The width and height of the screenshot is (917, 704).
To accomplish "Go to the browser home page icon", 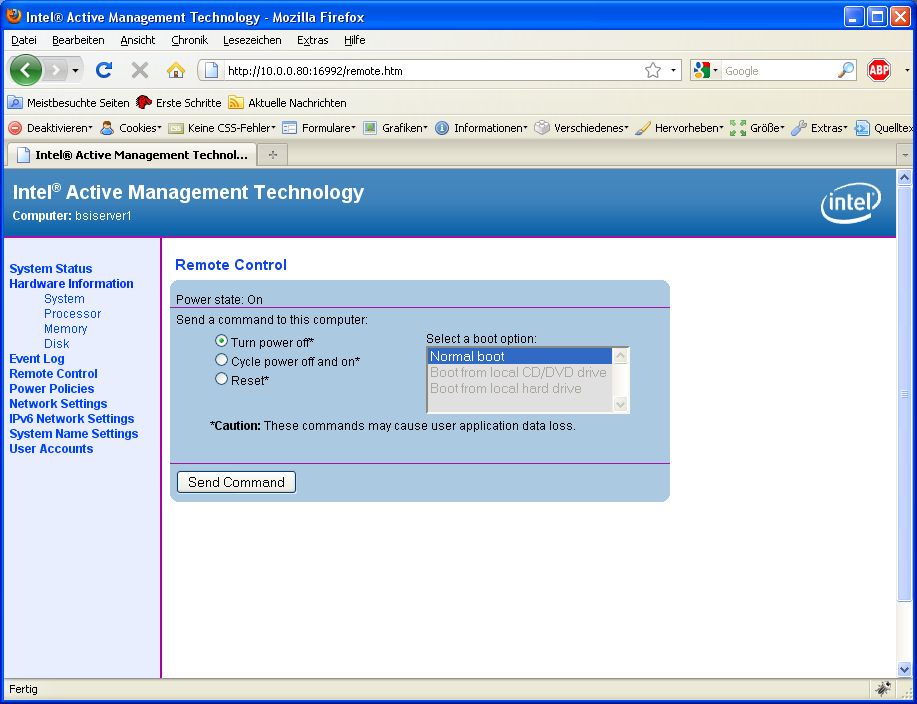I will pyautogui.click(x=176, y=70).
